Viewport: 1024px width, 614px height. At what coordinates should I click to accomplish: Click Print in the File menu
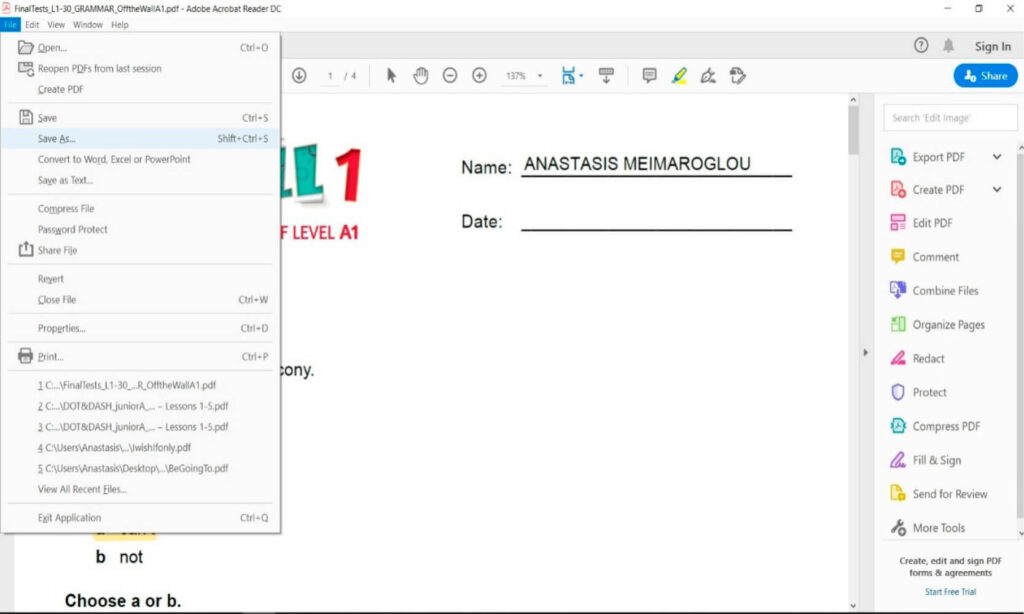click(x=50, y=357)
